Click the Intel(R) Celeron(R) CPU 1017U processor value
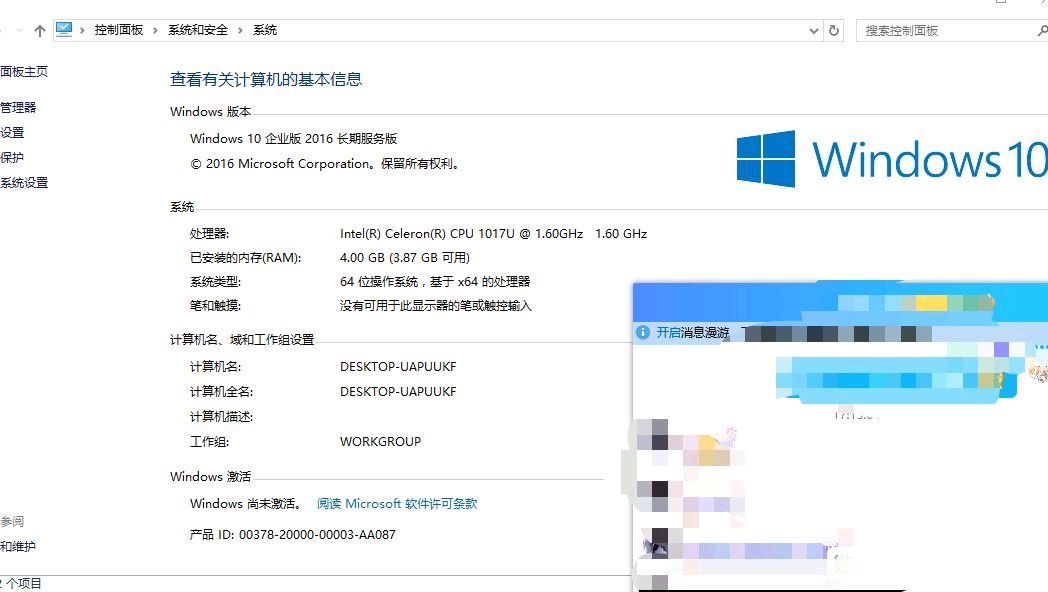Viewport: 1048px width, 592px height. tap(493, 234)
